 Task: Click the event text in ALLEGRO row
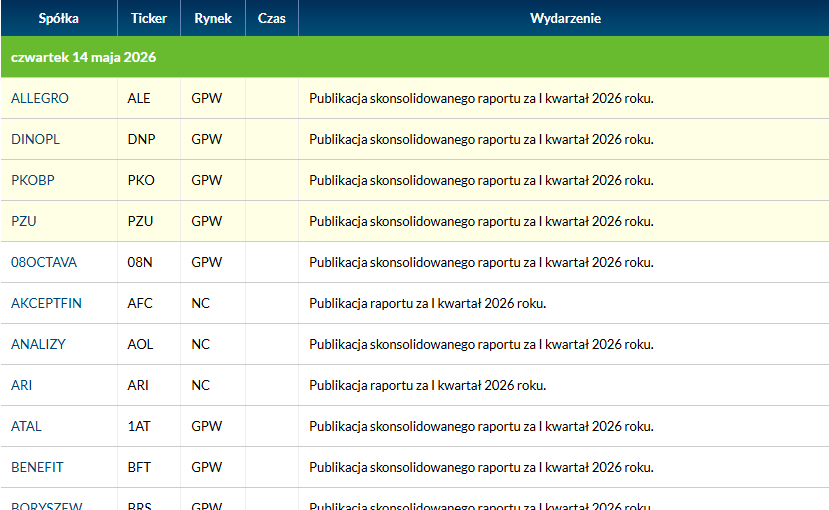pyautogui.click(x=481, y=98)
